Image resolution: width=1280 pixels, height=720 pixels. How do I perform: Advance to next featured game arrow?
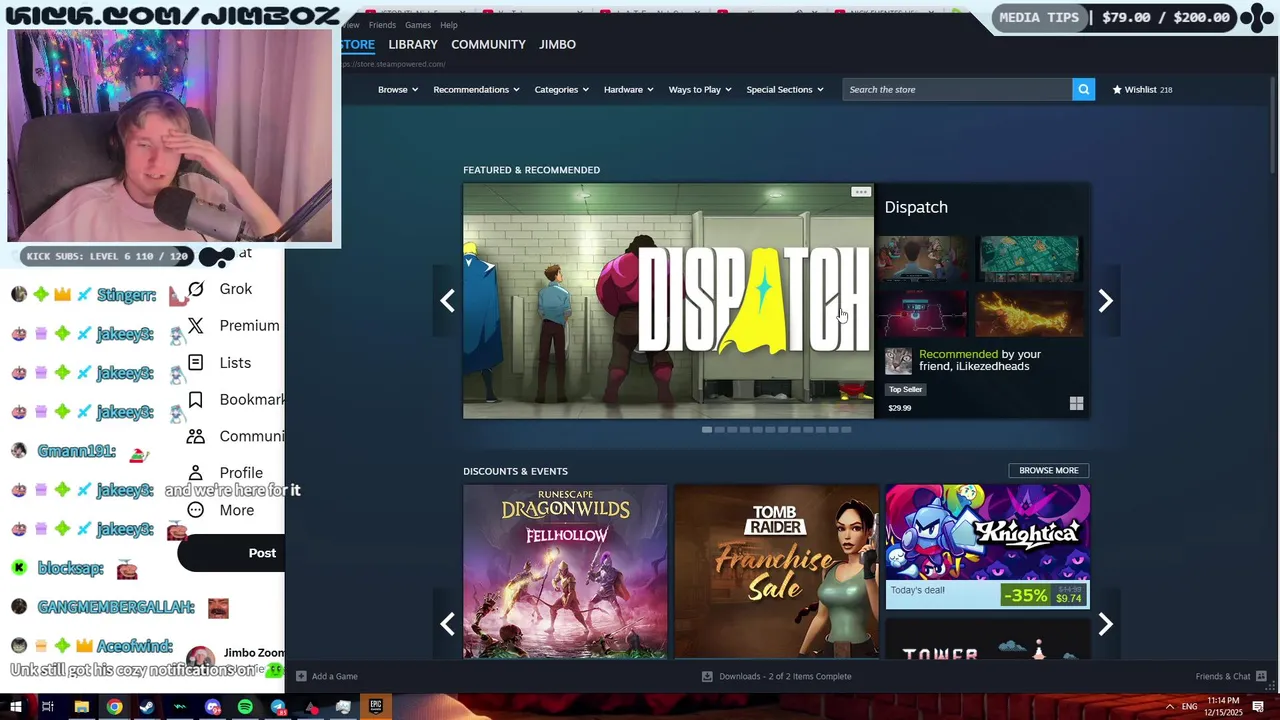click(x=1105, y=301)
